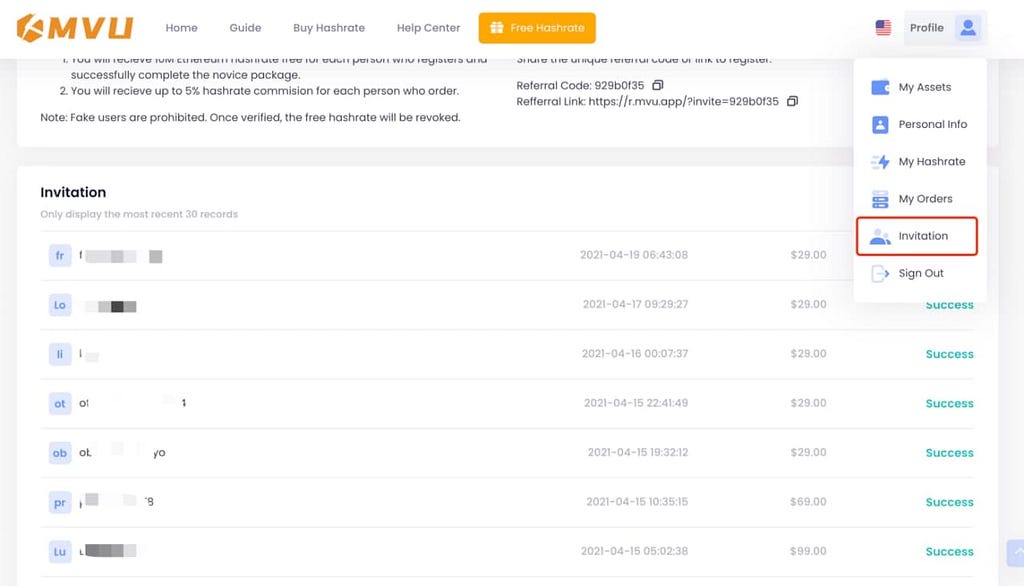The height and width of the screenshot is (586, 1024).
Task: Click date 2021-04-15 22:41:49
Action: pyautogui.click(x=635, y=403)
